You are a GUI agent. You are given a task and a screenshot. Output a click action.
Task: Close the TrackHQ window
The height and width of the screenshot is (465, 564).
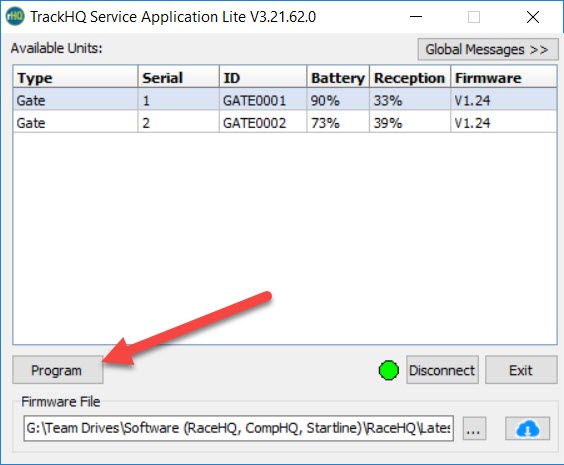(533, 17)
